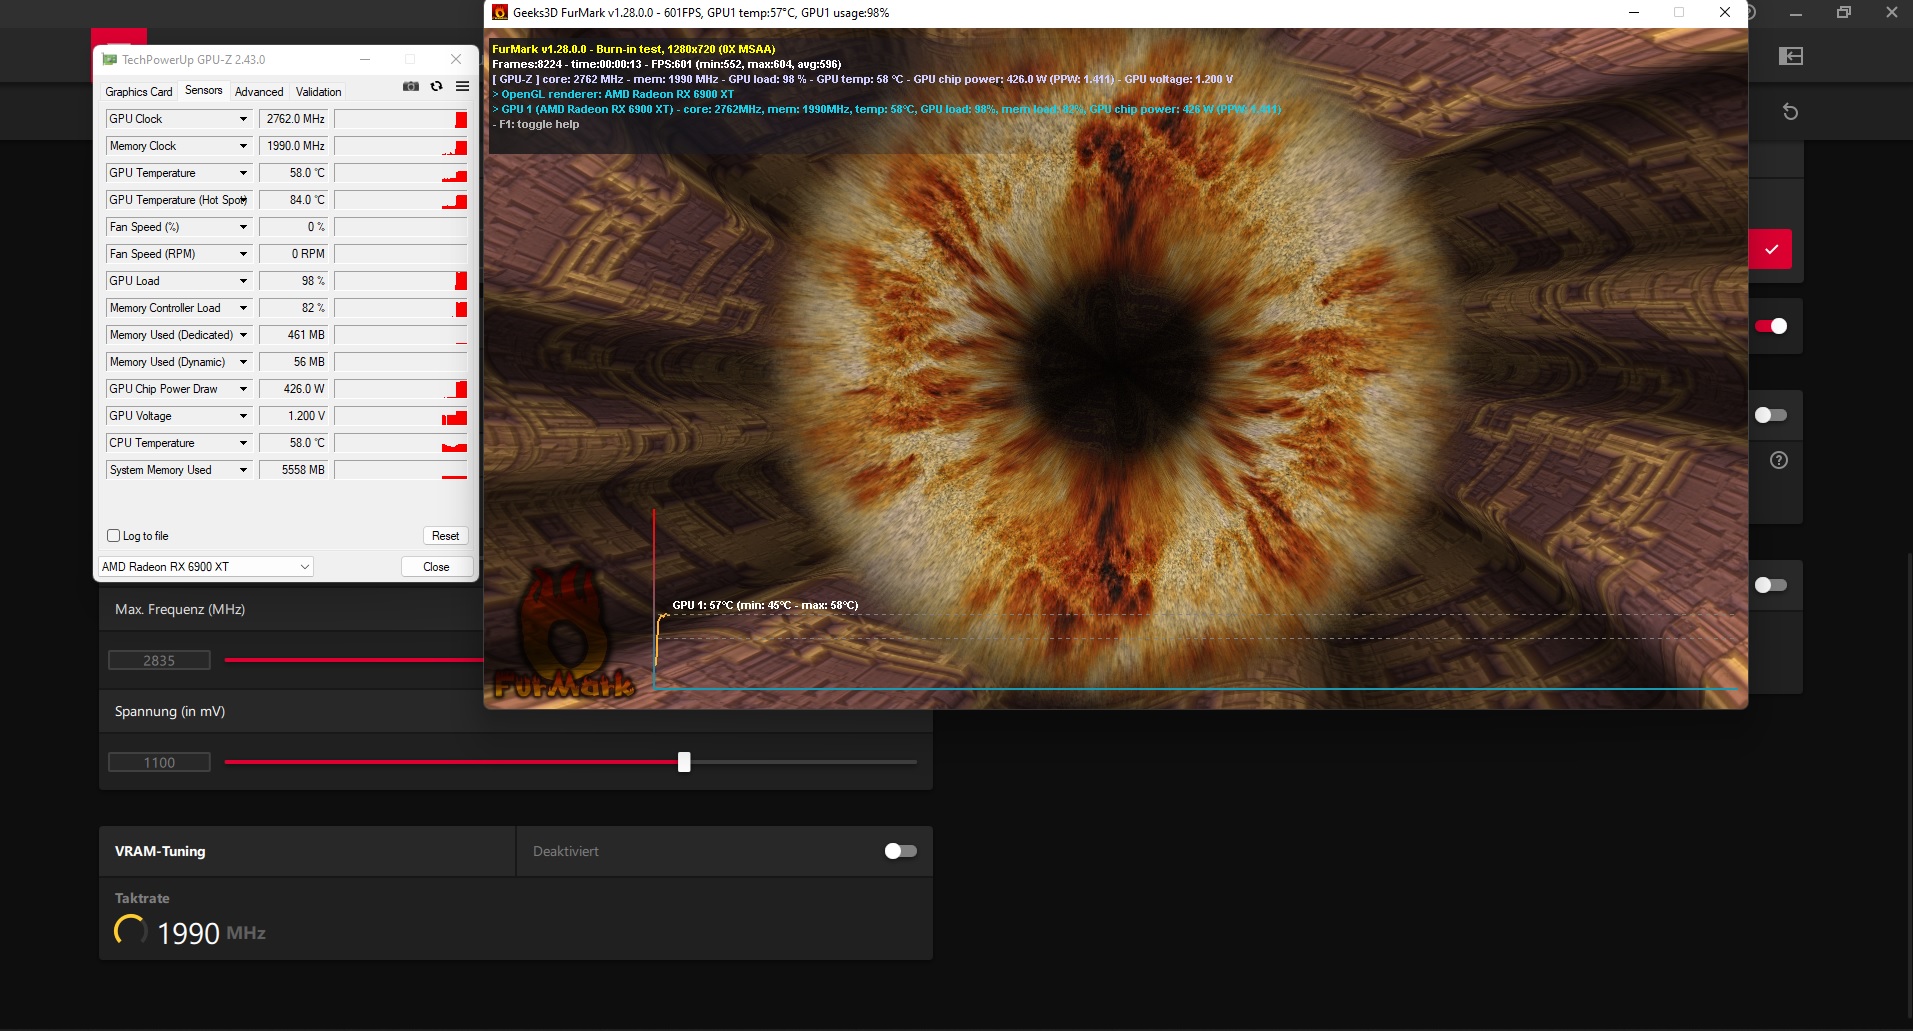Minimize the GPU-Z window

365,60
